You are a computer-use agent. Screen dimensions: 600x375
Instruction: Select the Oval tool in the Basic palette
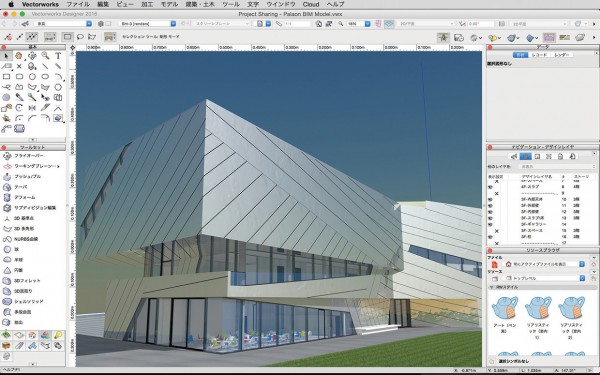click(45, 77)
